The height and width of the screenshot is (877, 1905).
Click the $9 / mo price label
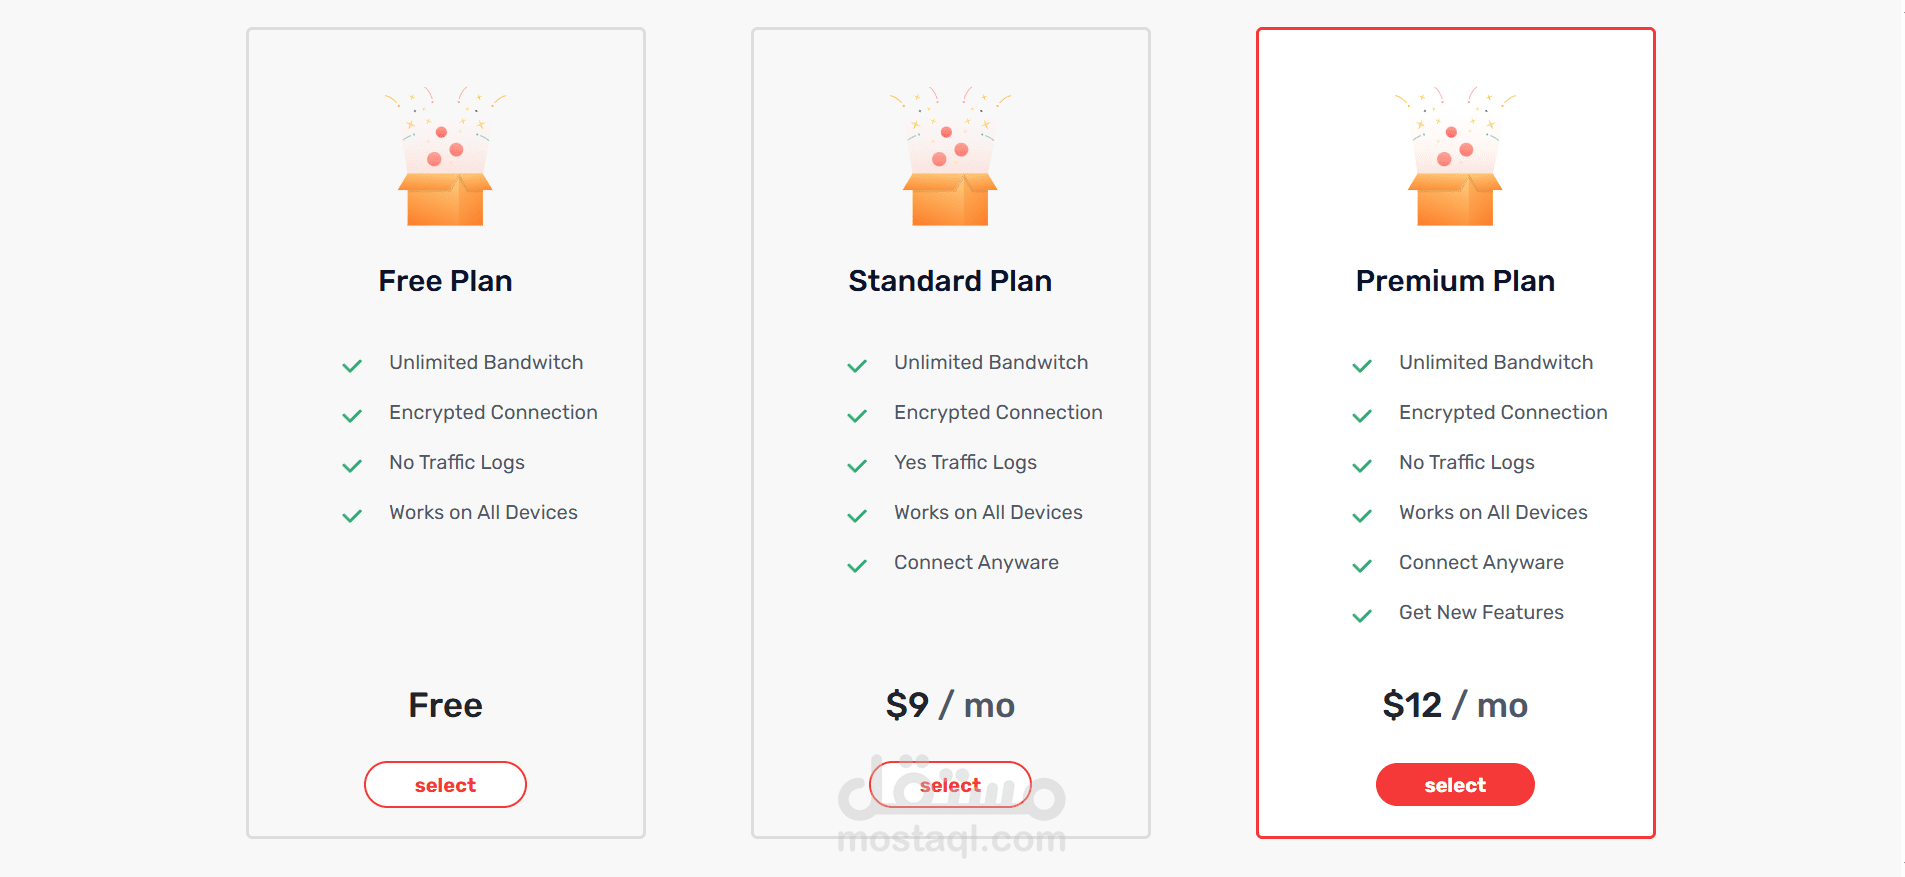pyautogui.click(x=950, y=705)
